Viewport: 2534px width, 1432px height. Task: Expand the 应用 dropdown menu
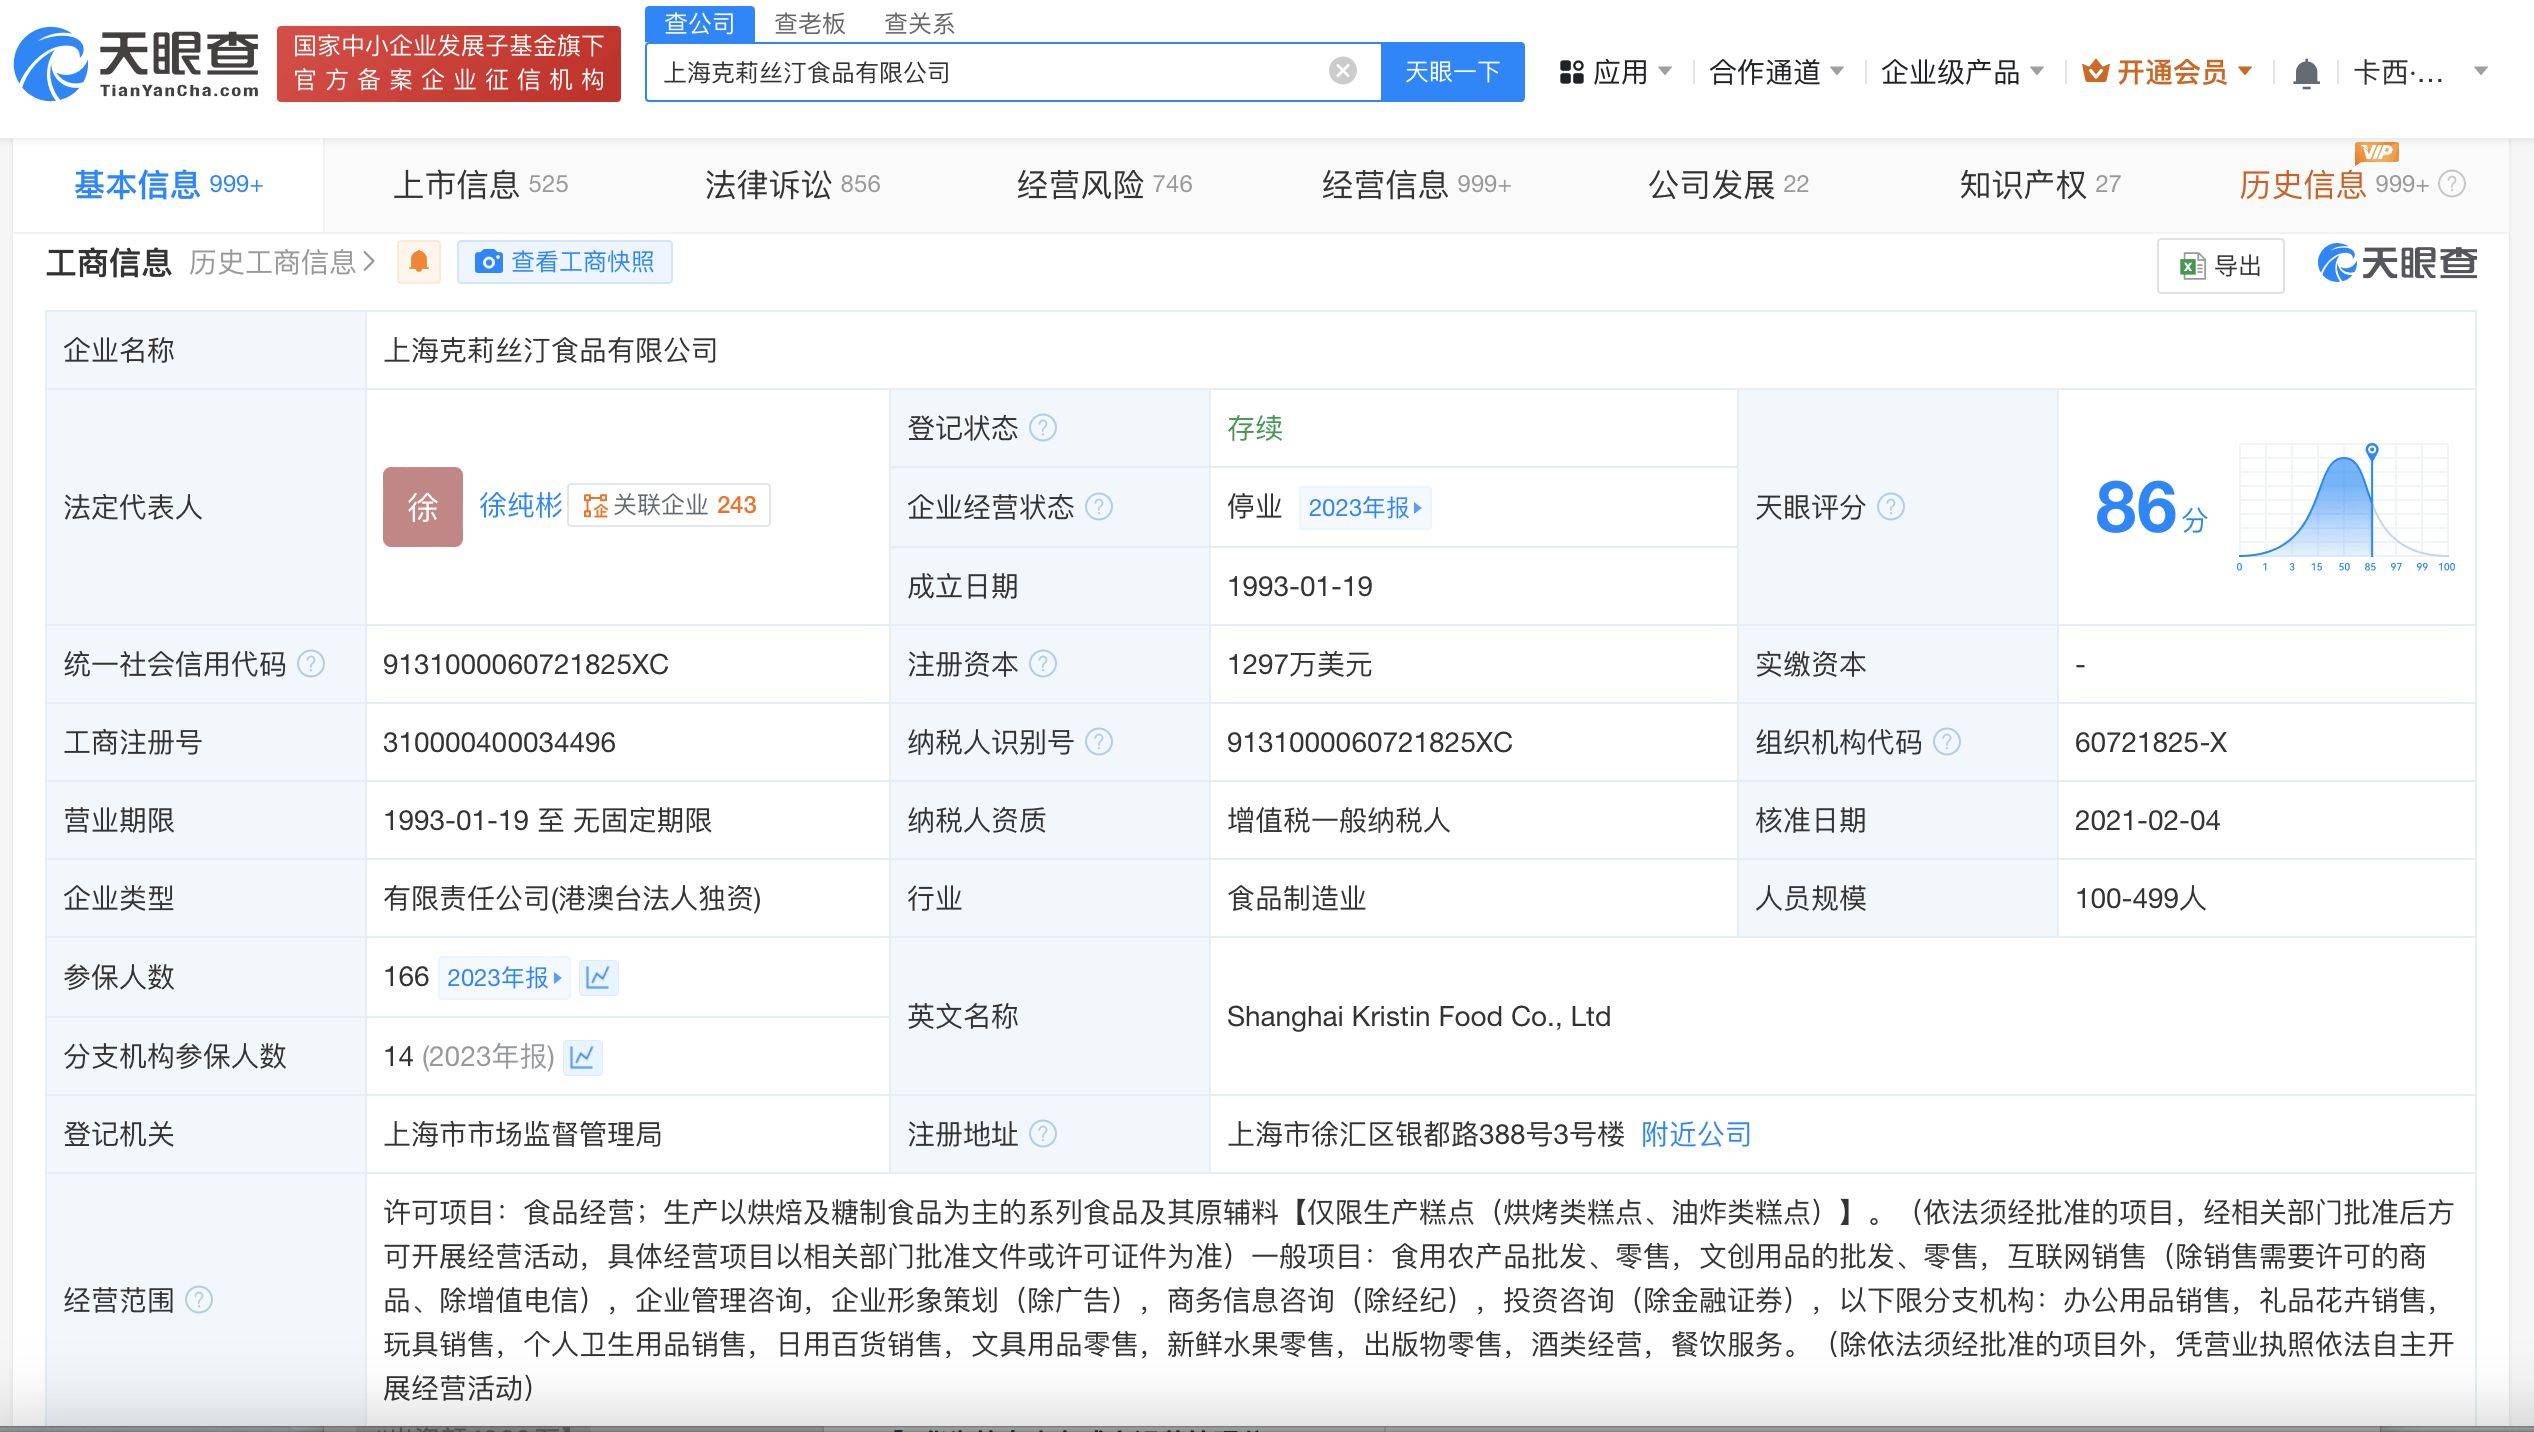(x=1615, y=72)
